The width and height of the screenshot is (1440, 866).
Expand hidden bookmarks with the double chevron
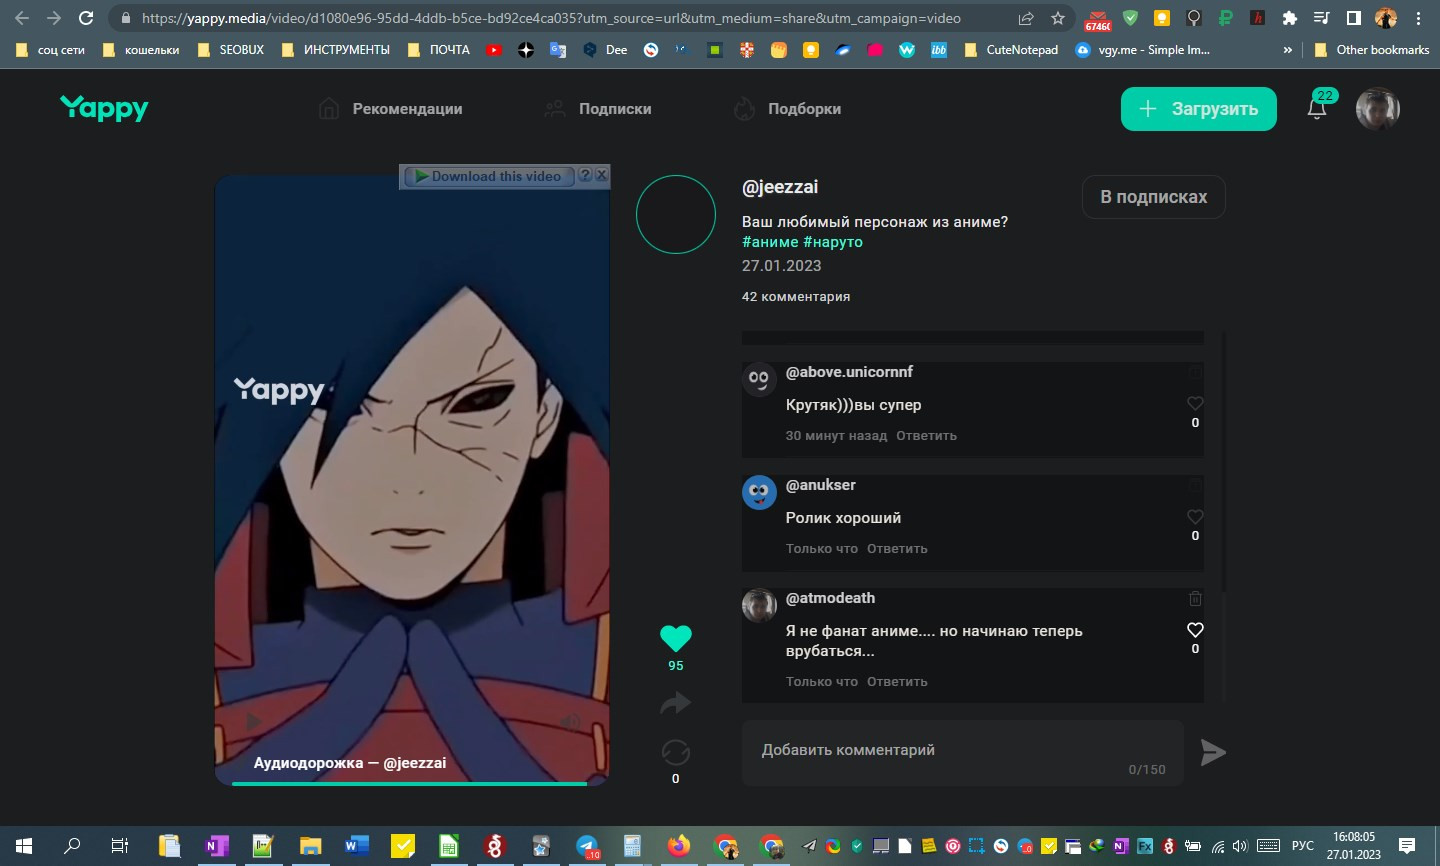coord(1288,50)
